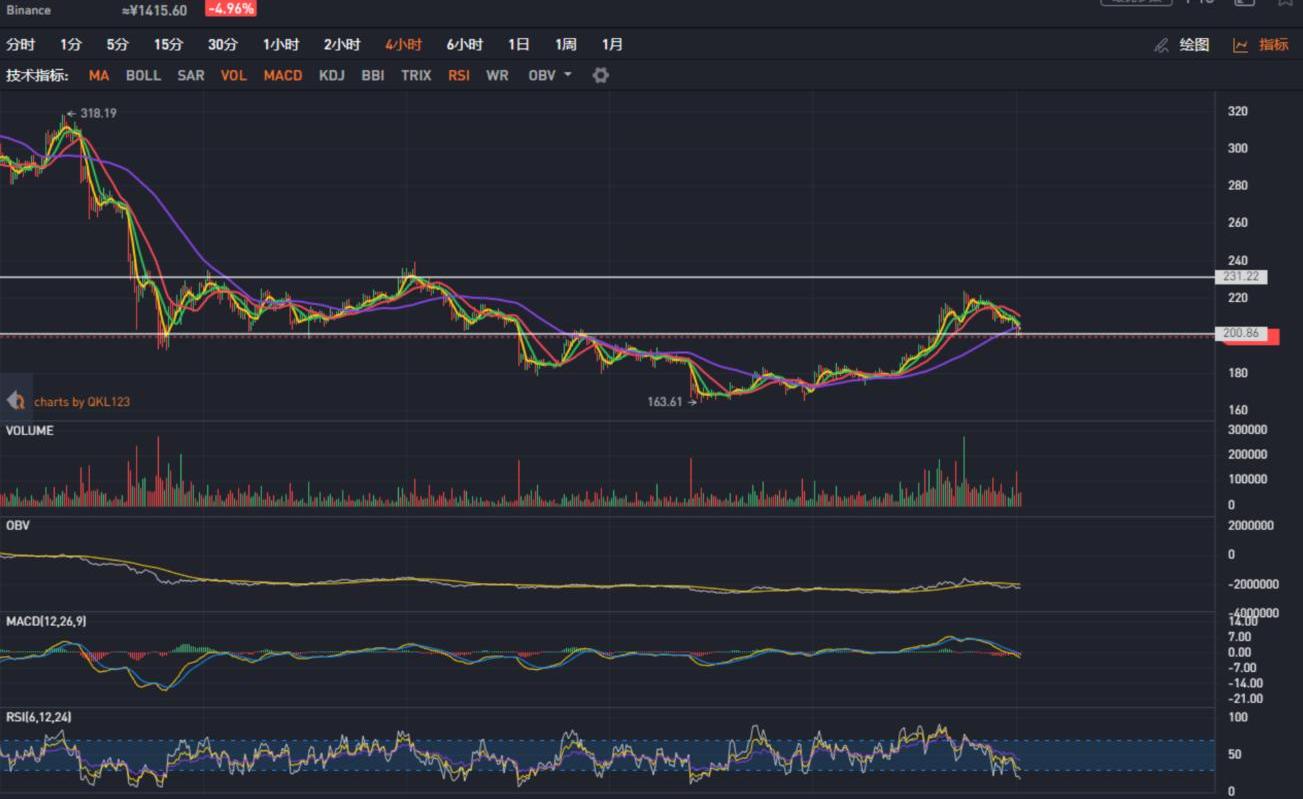Screen dimensions: 1303x799
Task: Select the 1日 timeframe tab
Action: click(x=518, y=44)
